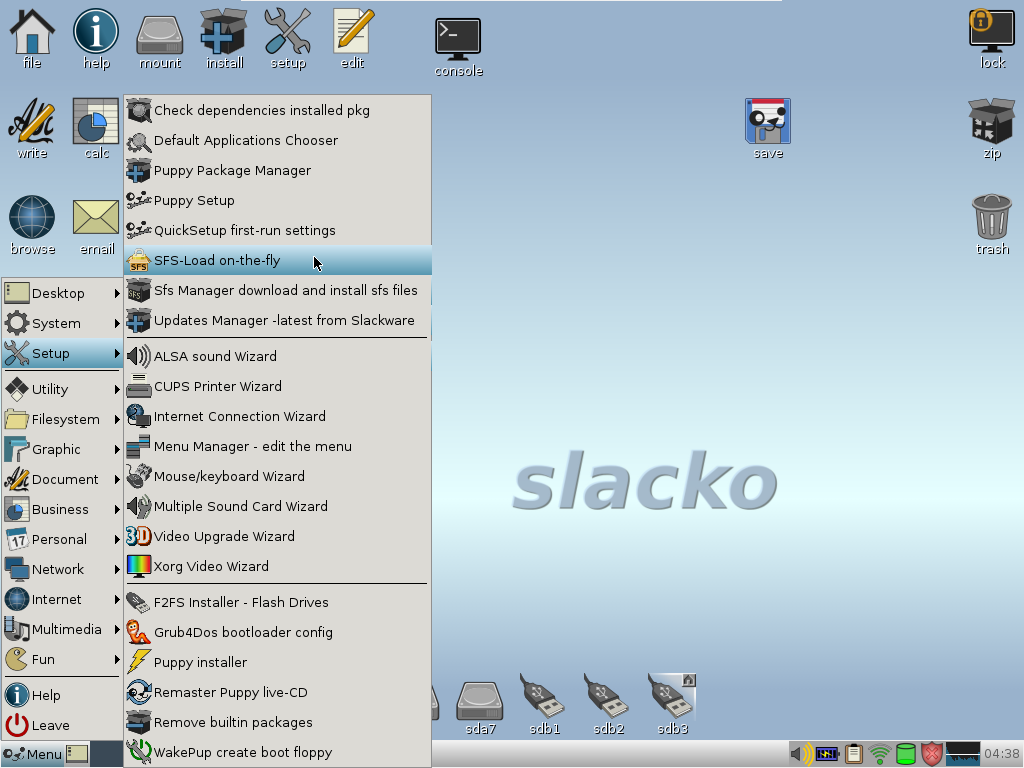Open QuickSetup first-run settings
1024x768 pixels.
[x=278, y=231]
